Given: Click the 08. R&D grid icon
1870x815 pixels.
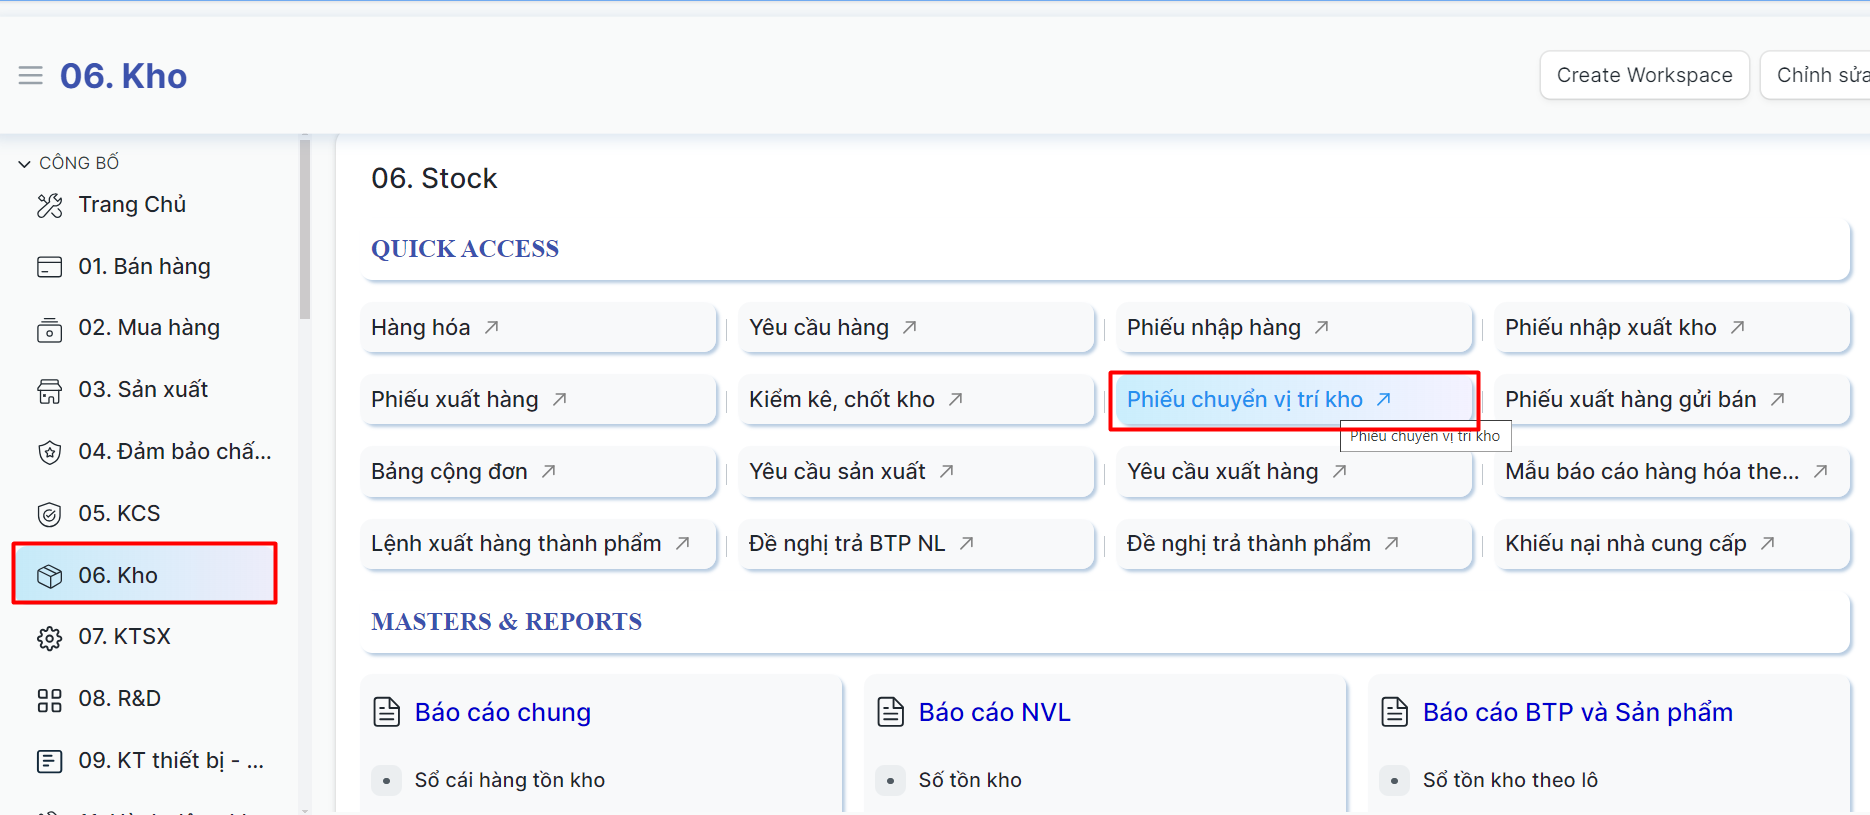Looking at the screenshot, I should [x=49, y=700].
